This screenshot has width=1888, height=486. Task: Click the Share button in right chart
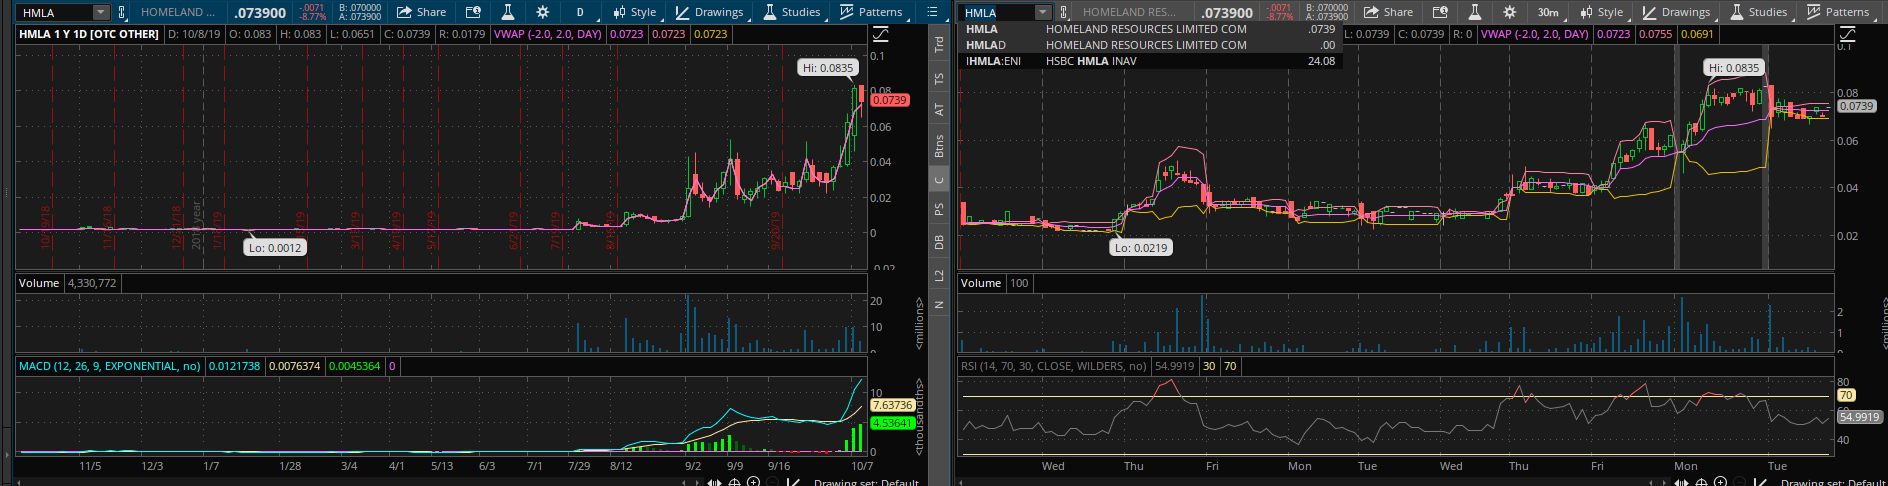pos(1388,12)
